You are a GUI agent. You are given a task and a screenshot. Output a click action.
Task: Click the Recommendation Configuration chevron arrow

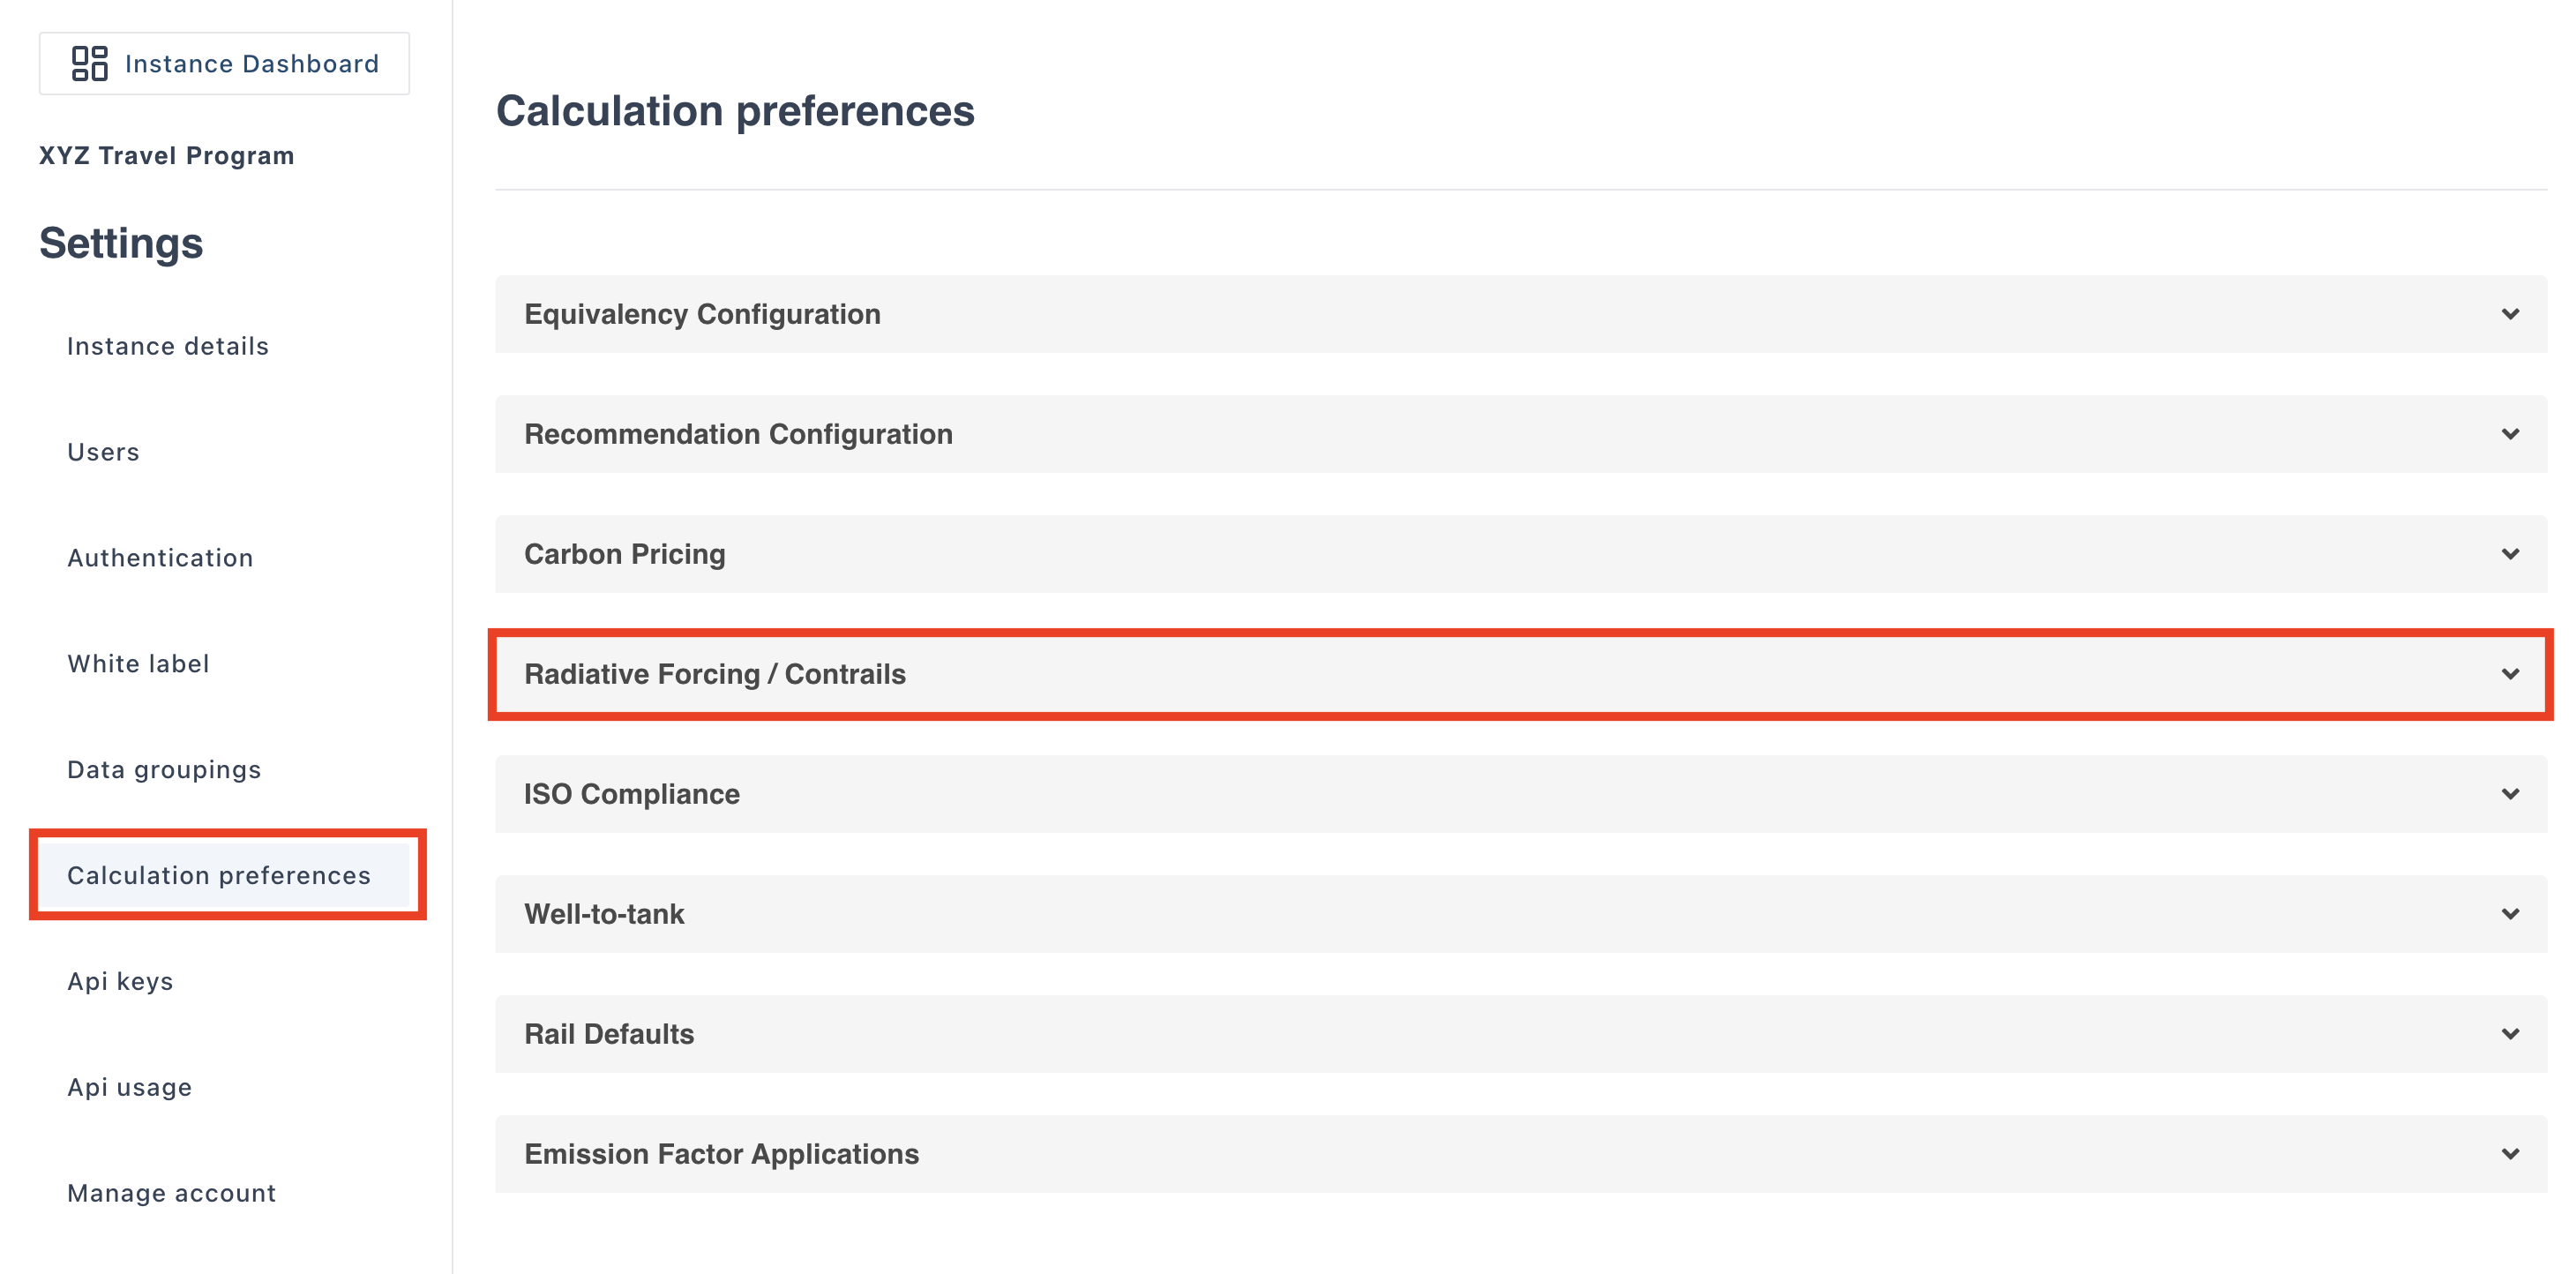tap(2509, 434)
